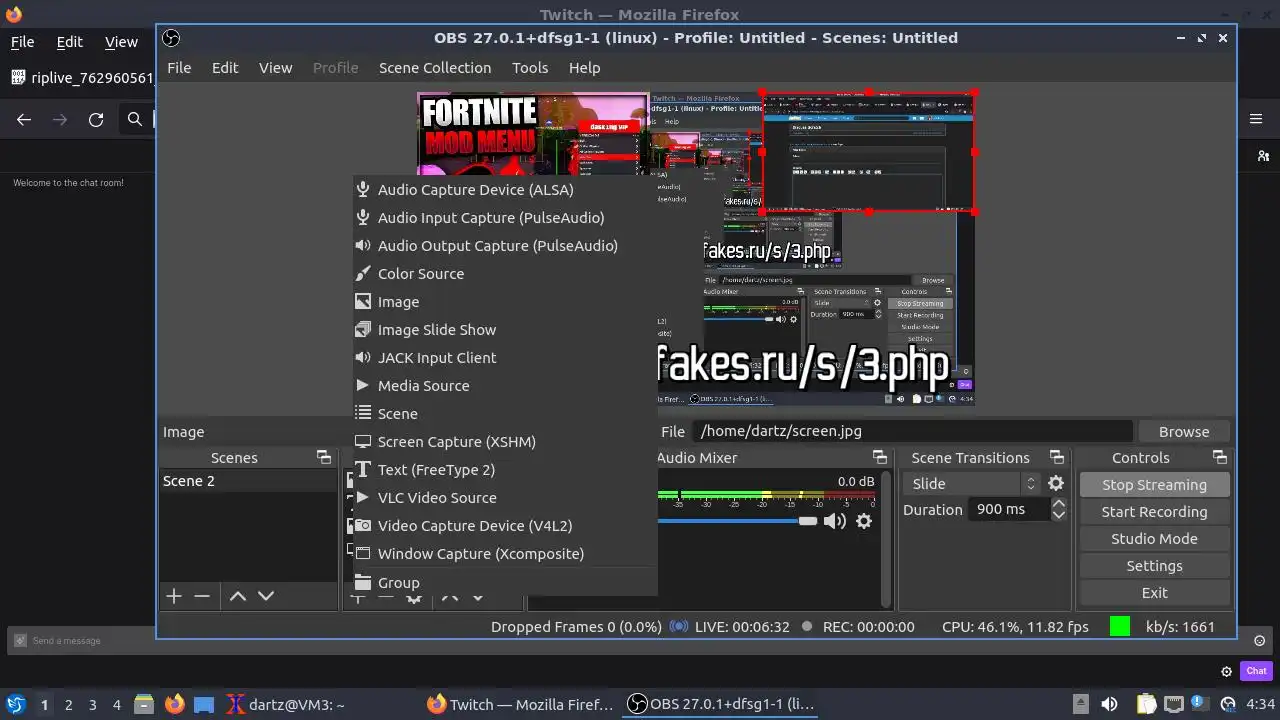The height and width of the screenshot is (720, 1280).
Task: Exit OBS using the Exit button
Action: coord(1154,593)
